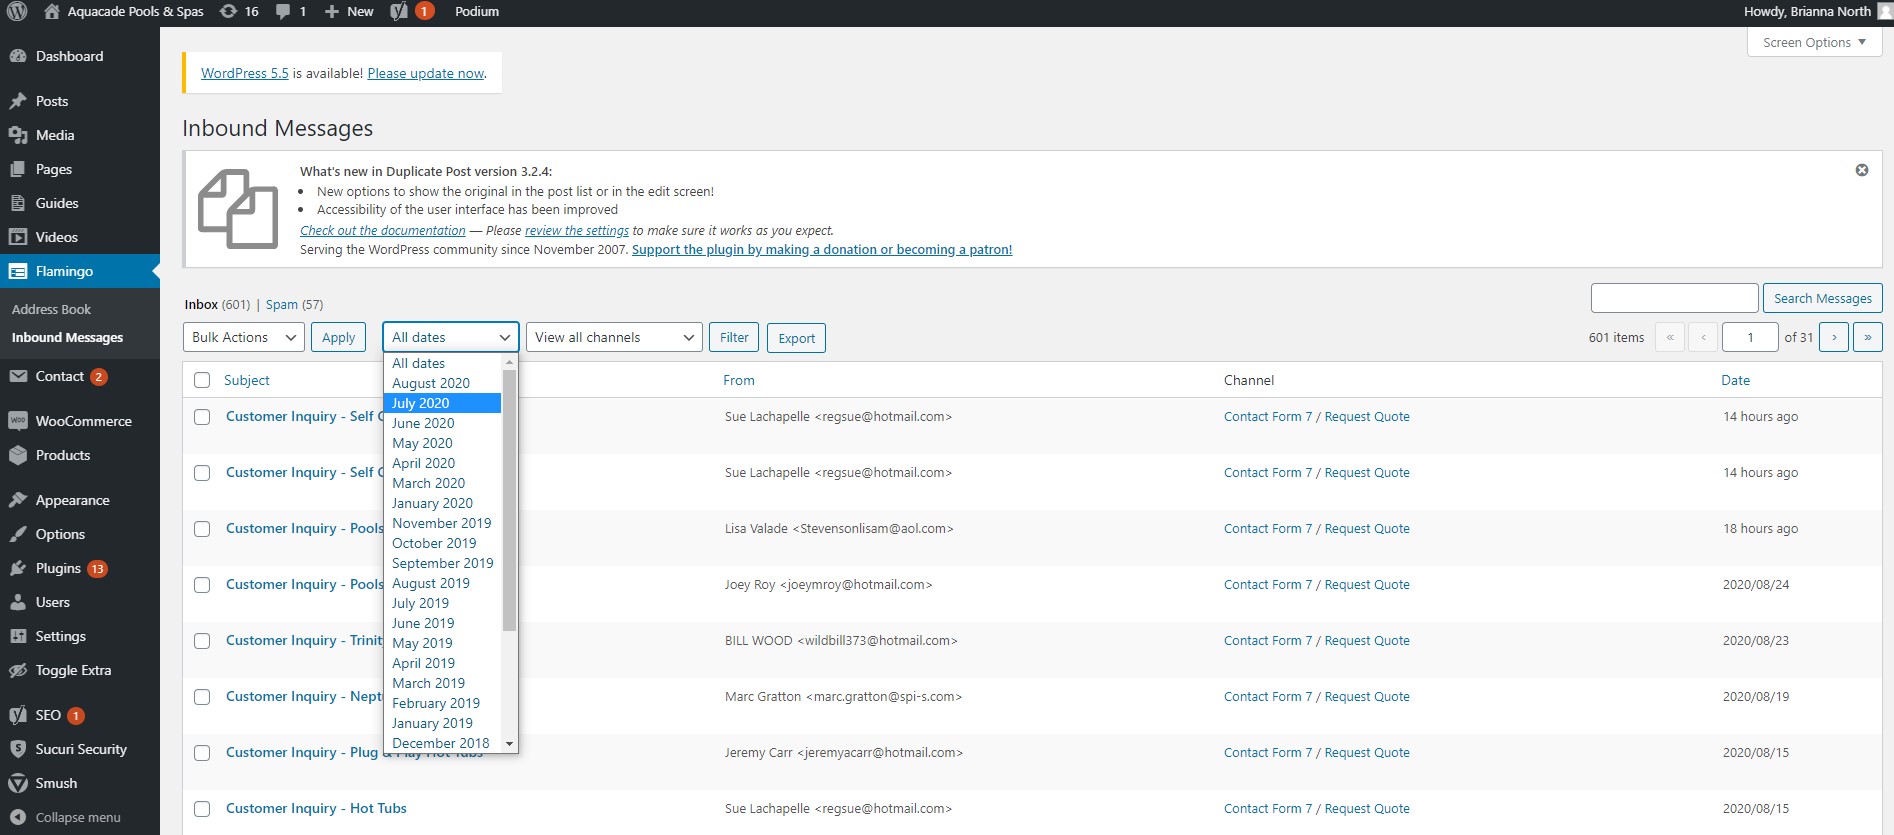Open the Appearance brush icon

tap(18, 500)
